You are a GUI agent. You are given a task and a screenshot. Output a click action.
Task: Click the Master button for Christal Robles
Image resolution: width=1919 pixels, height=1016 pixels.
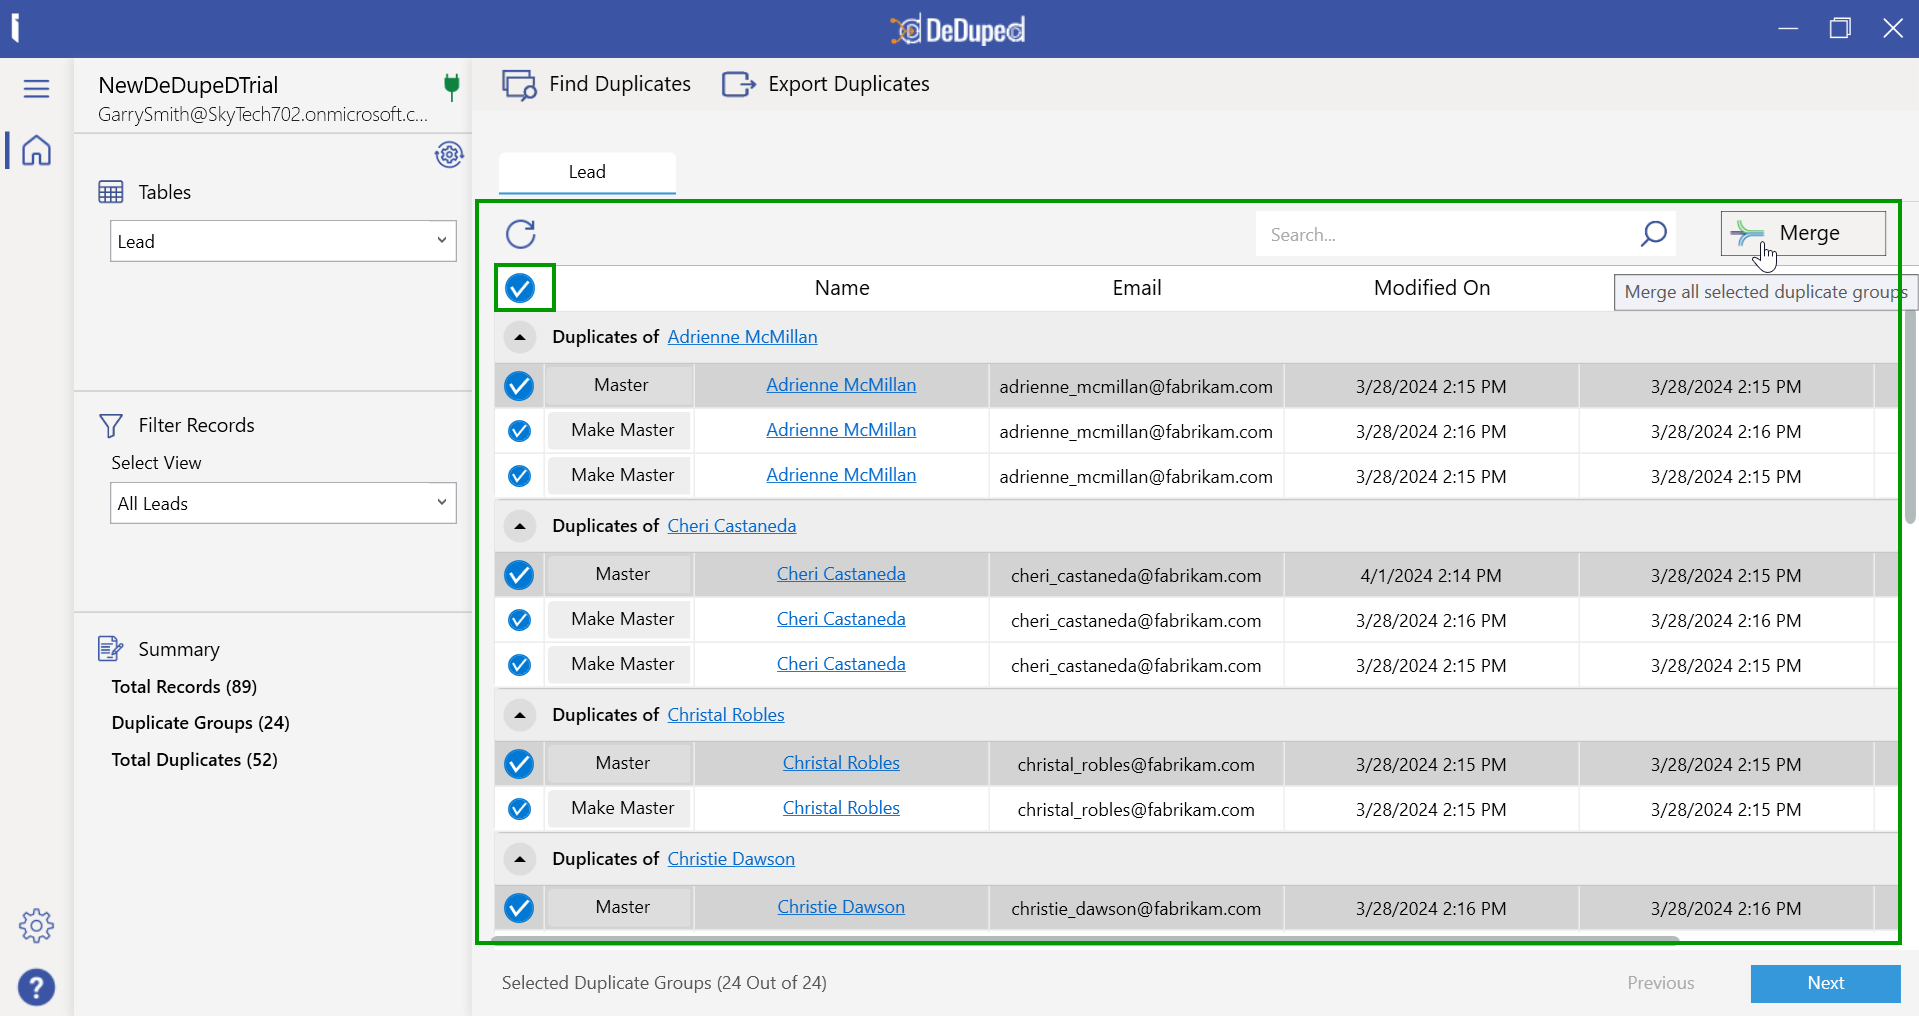pos(621,764)
